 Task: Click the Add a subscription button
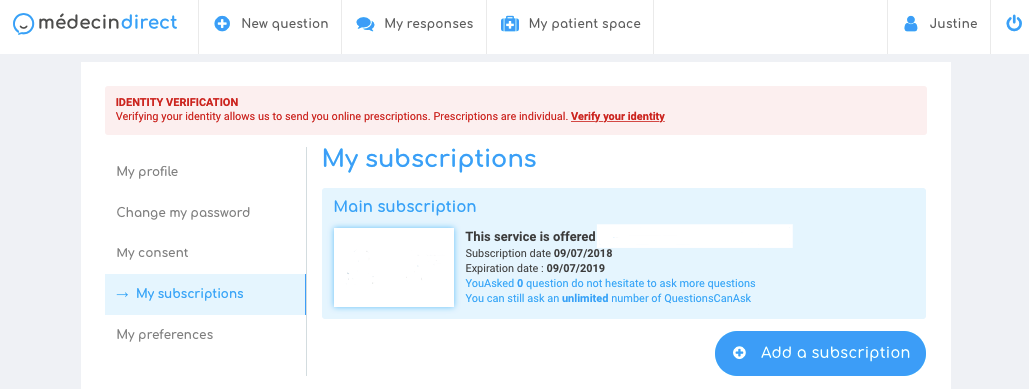(820, 354)
